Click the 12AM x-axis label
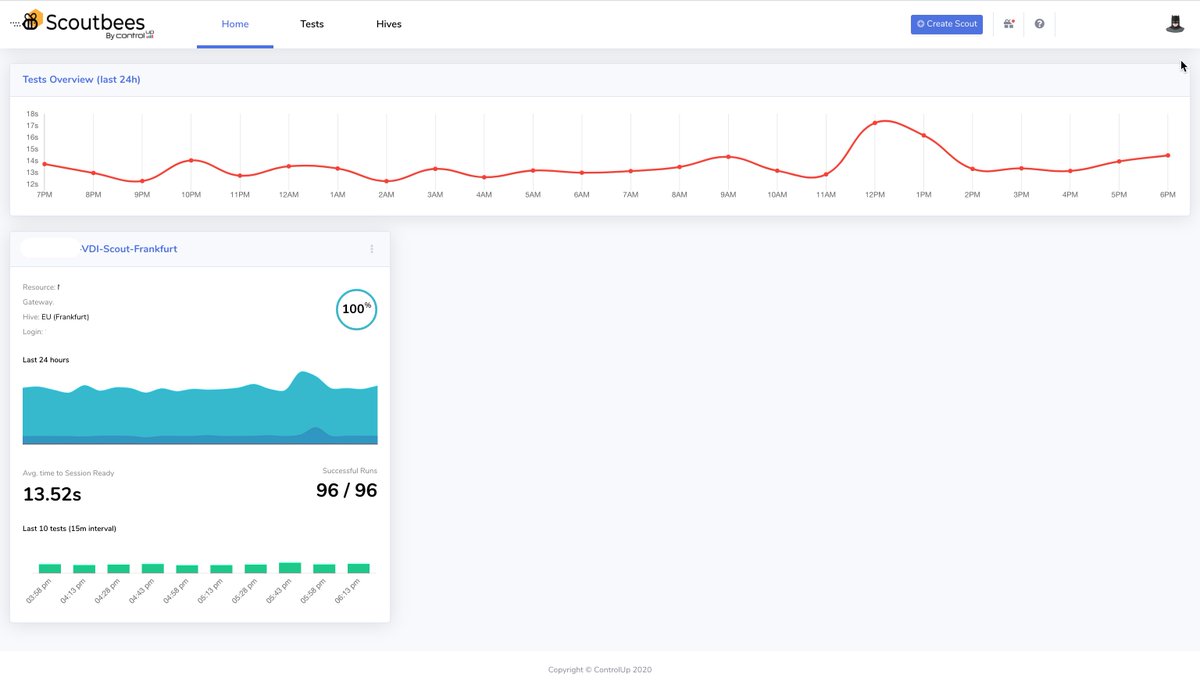This screenshot has height=688, width=1200. (x=289, y=194)
